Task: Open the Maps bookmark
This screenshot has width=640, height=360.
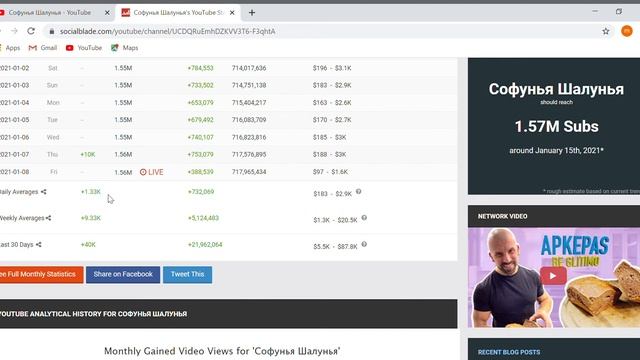Action: click(125, 48)
